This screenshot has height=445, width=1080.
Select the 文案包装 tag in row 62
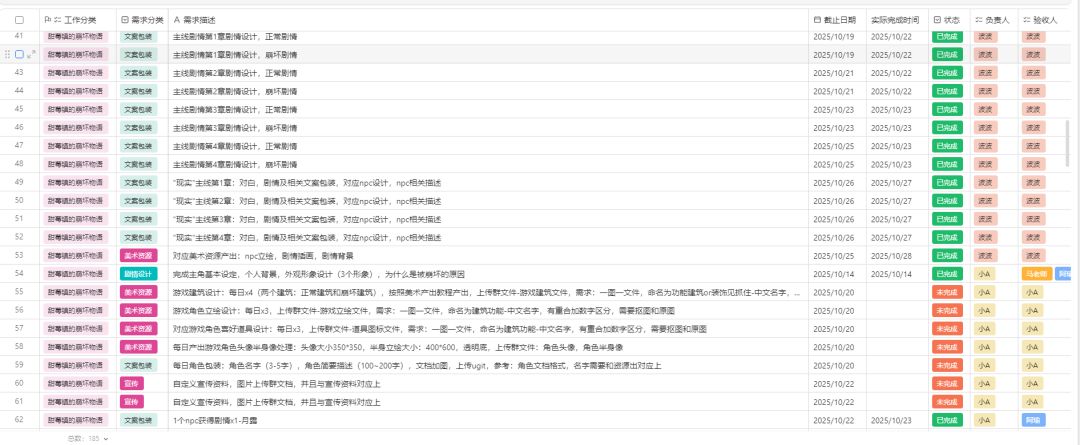[x=138, y=420]
